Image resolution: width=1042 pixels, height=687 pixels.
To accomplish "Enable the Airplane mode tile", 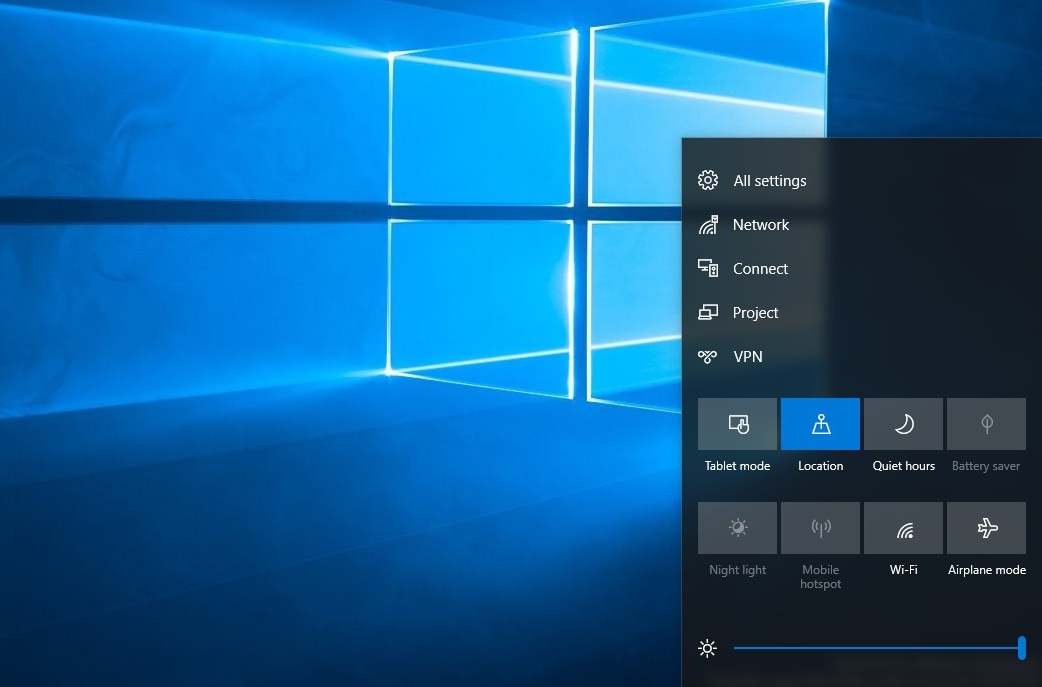I will pos(986,528).
